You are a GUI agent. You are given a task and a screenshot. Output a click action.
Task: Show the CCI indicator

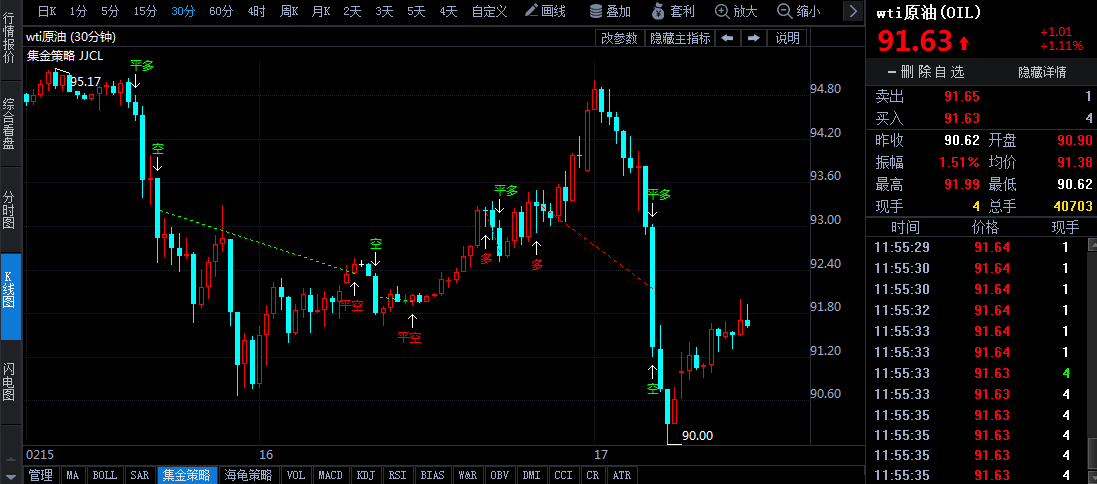pyautogui.click(x=563, y=476)
